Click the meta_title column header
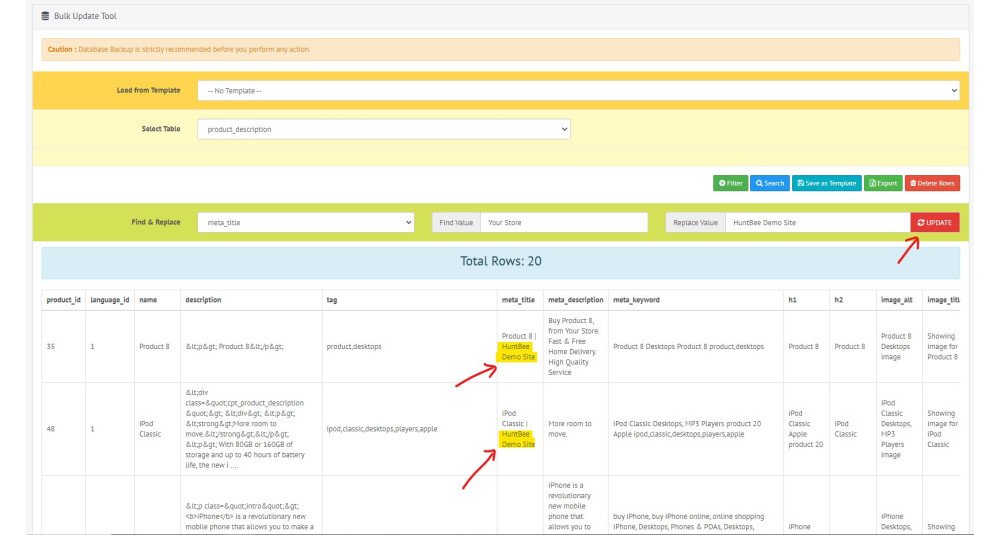 pos(518,300)
